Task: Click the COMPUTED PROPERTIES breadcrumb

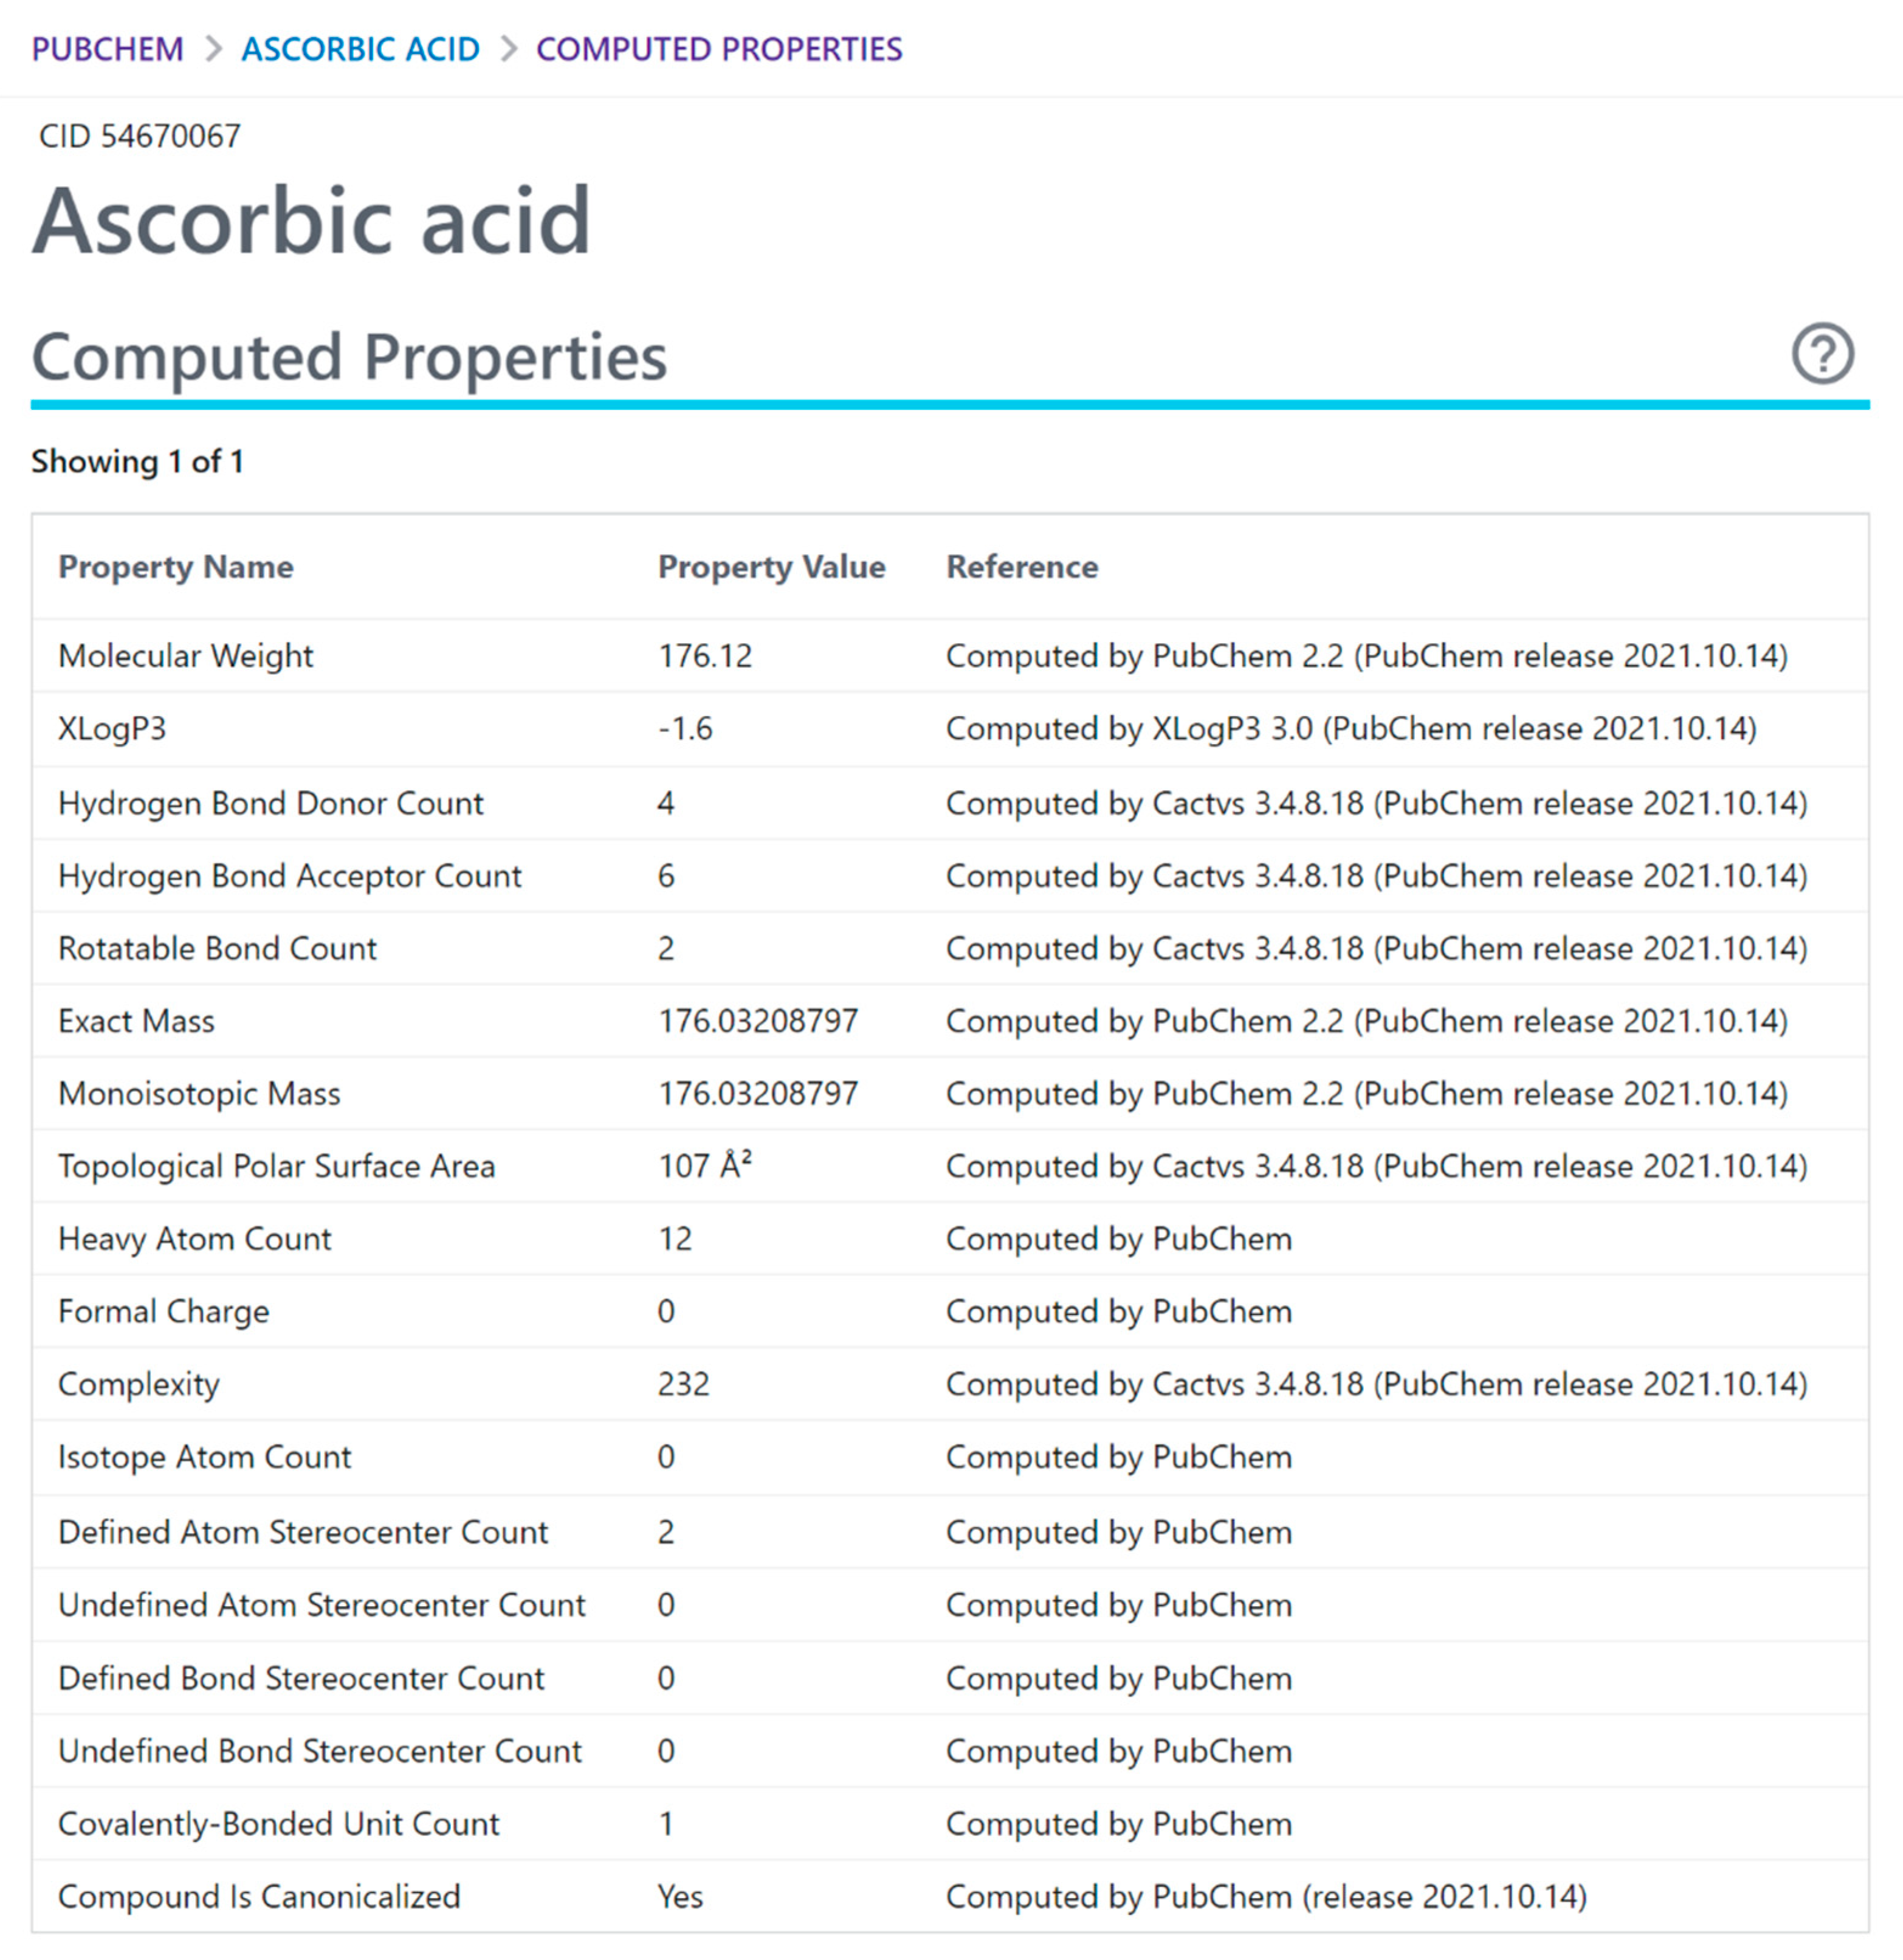Action: pyautogui.click(x=718, y=49)
